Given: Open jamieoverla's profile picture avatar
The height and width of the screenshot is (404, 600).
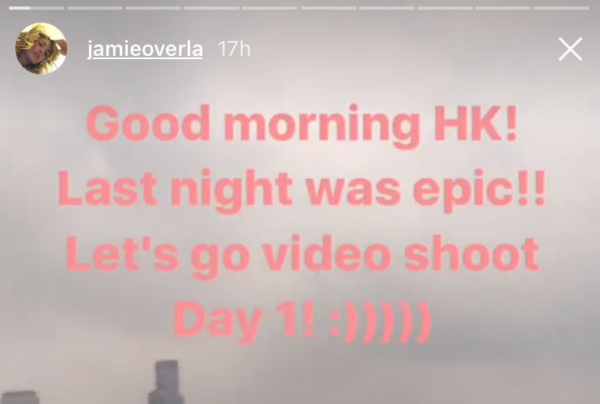Looking at the screenshot, I should 41,49.
